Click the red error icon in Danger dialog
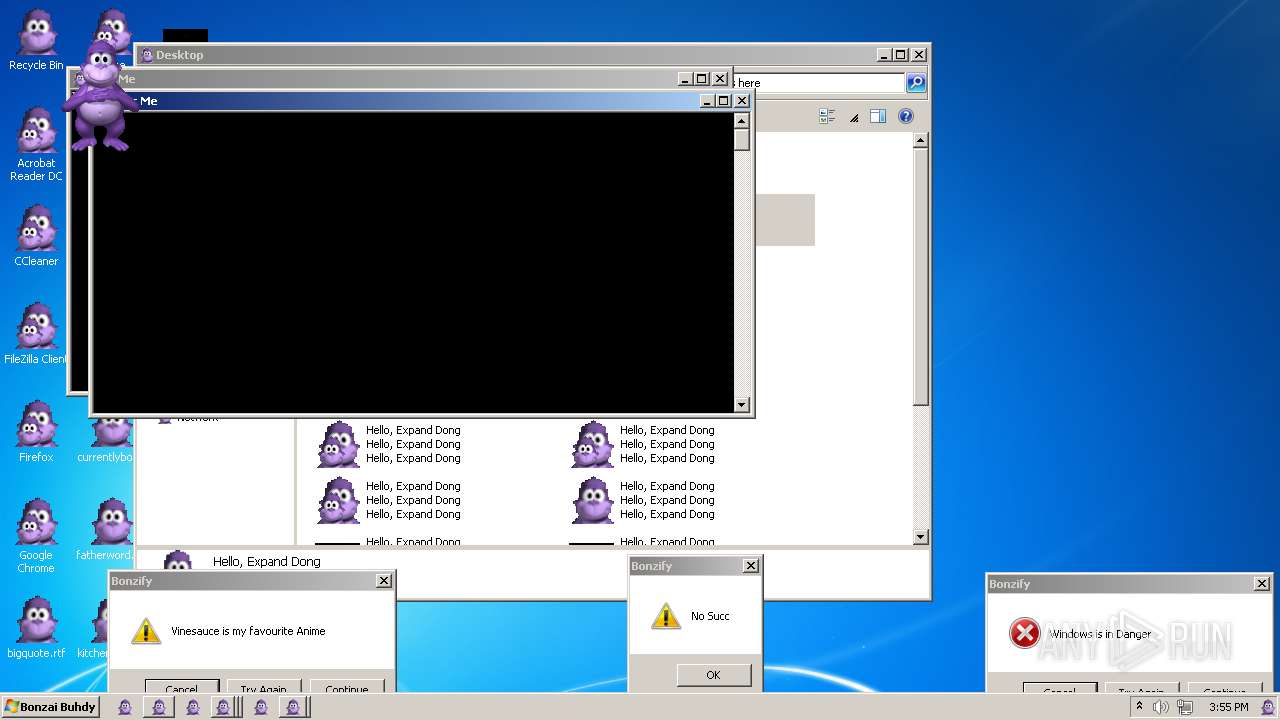The image size is (1280, 720). [x=1025, y=633]
